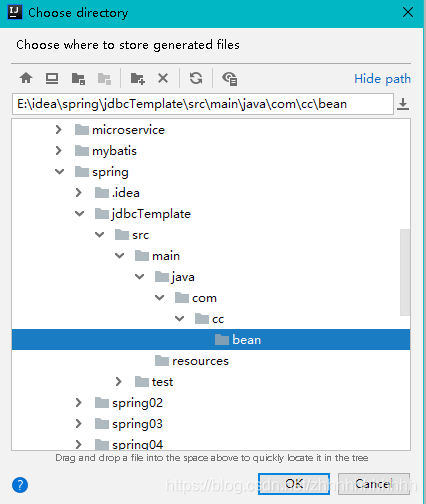Expand the test folder
426x504 pixels.
click(x=119, y=382)
